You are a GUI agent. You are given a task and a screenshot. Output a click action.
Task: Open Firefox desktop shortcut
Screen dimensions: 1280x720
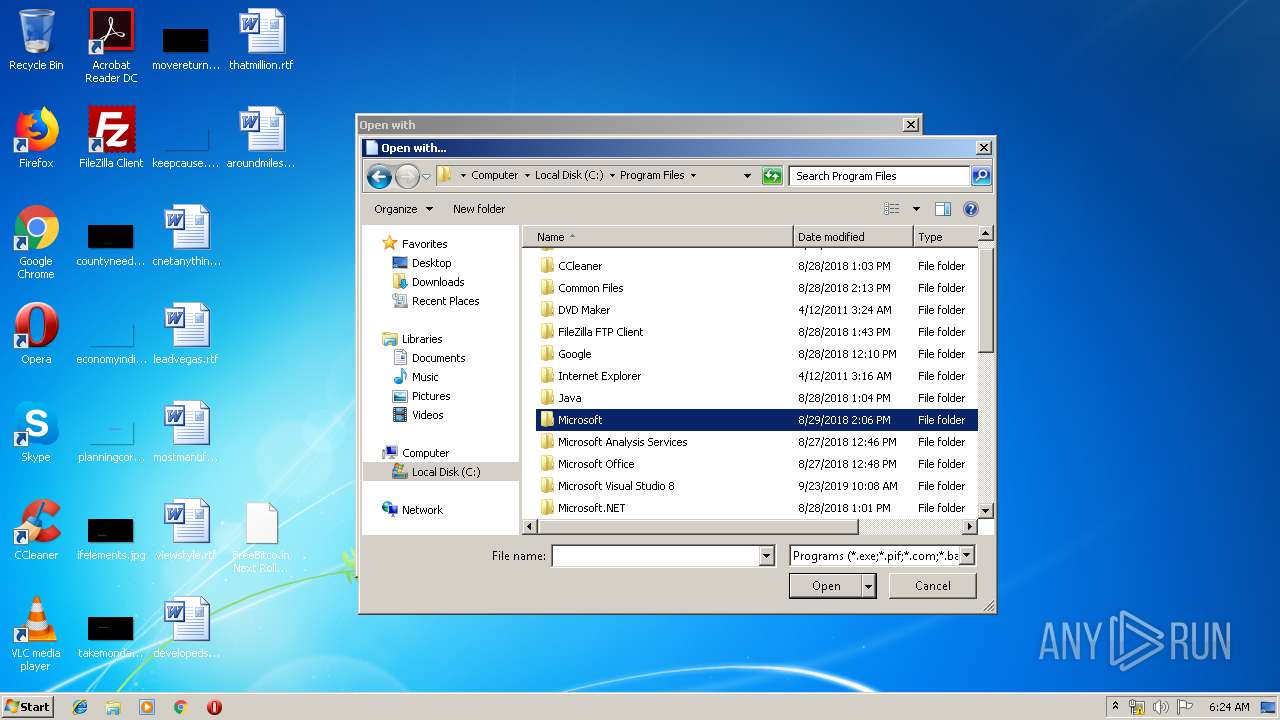coord(36,138)
